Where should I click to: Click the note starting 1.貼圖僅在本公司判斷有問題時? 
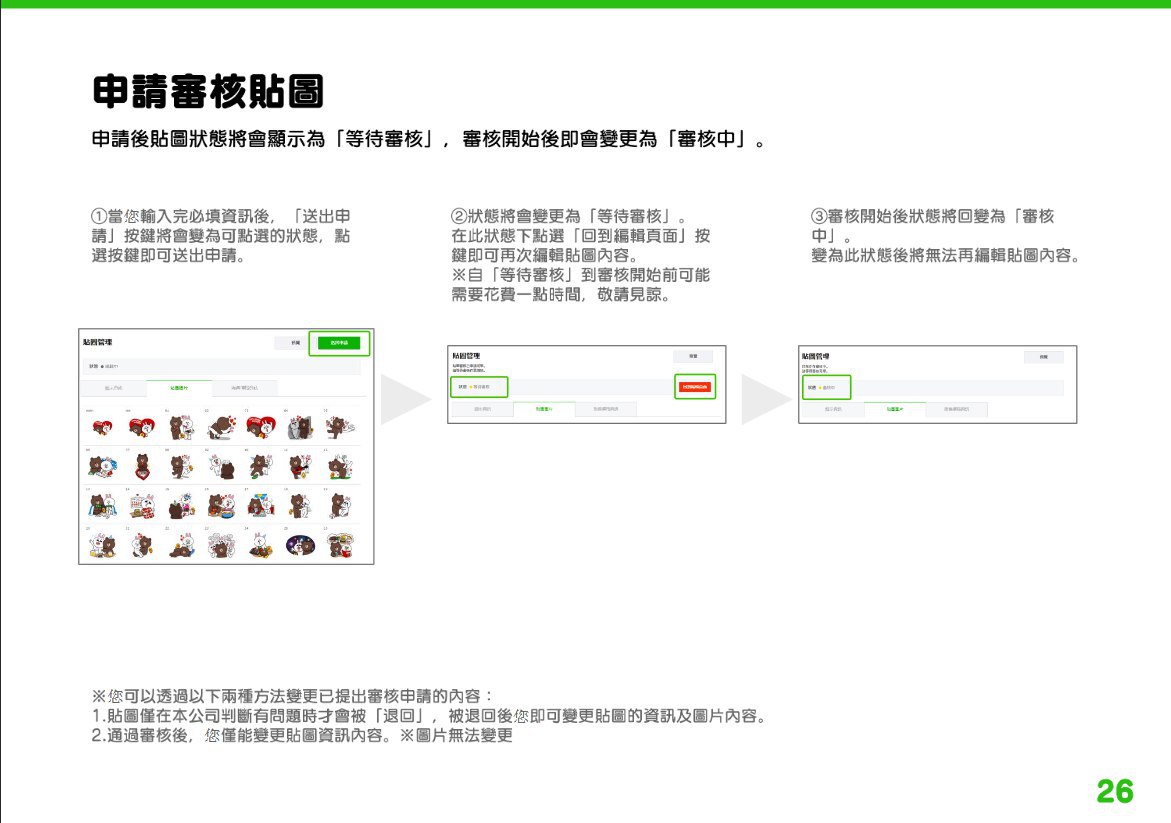pyautogui.click(x=430, y=716)
